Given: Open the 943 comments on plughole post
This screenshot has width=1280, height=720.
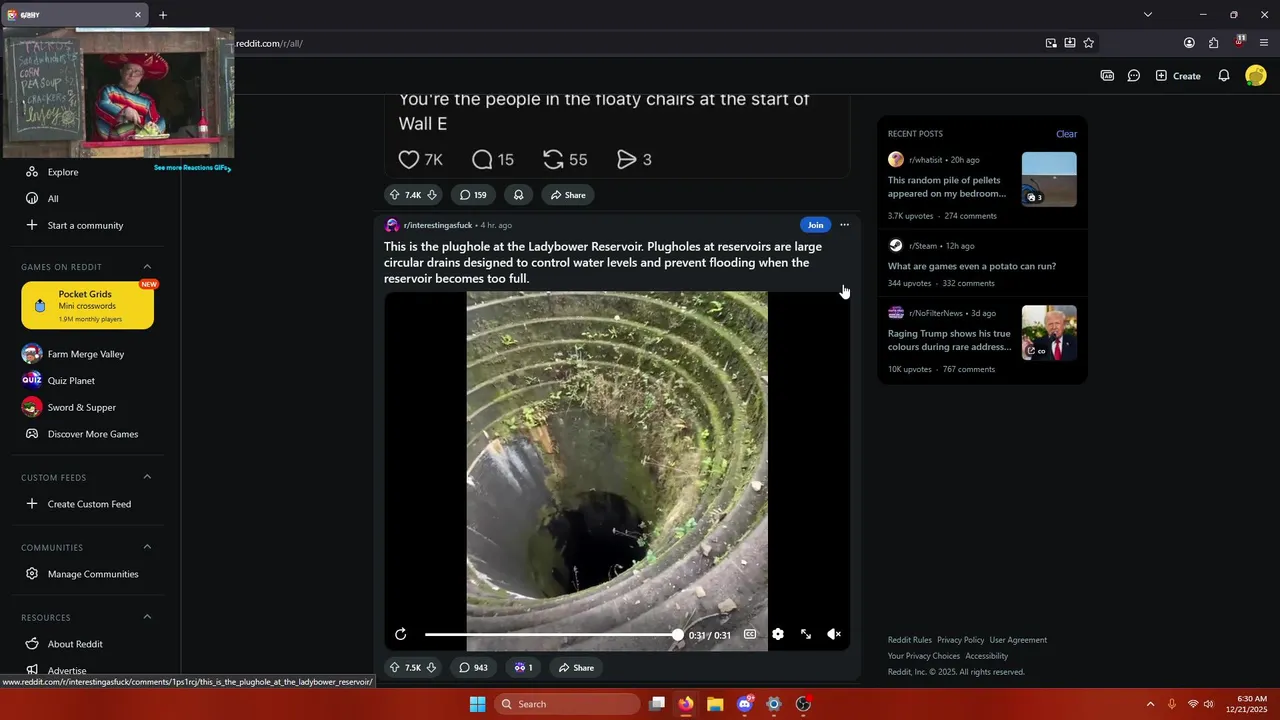Looking at the screenshot, I should pos(474,667).
